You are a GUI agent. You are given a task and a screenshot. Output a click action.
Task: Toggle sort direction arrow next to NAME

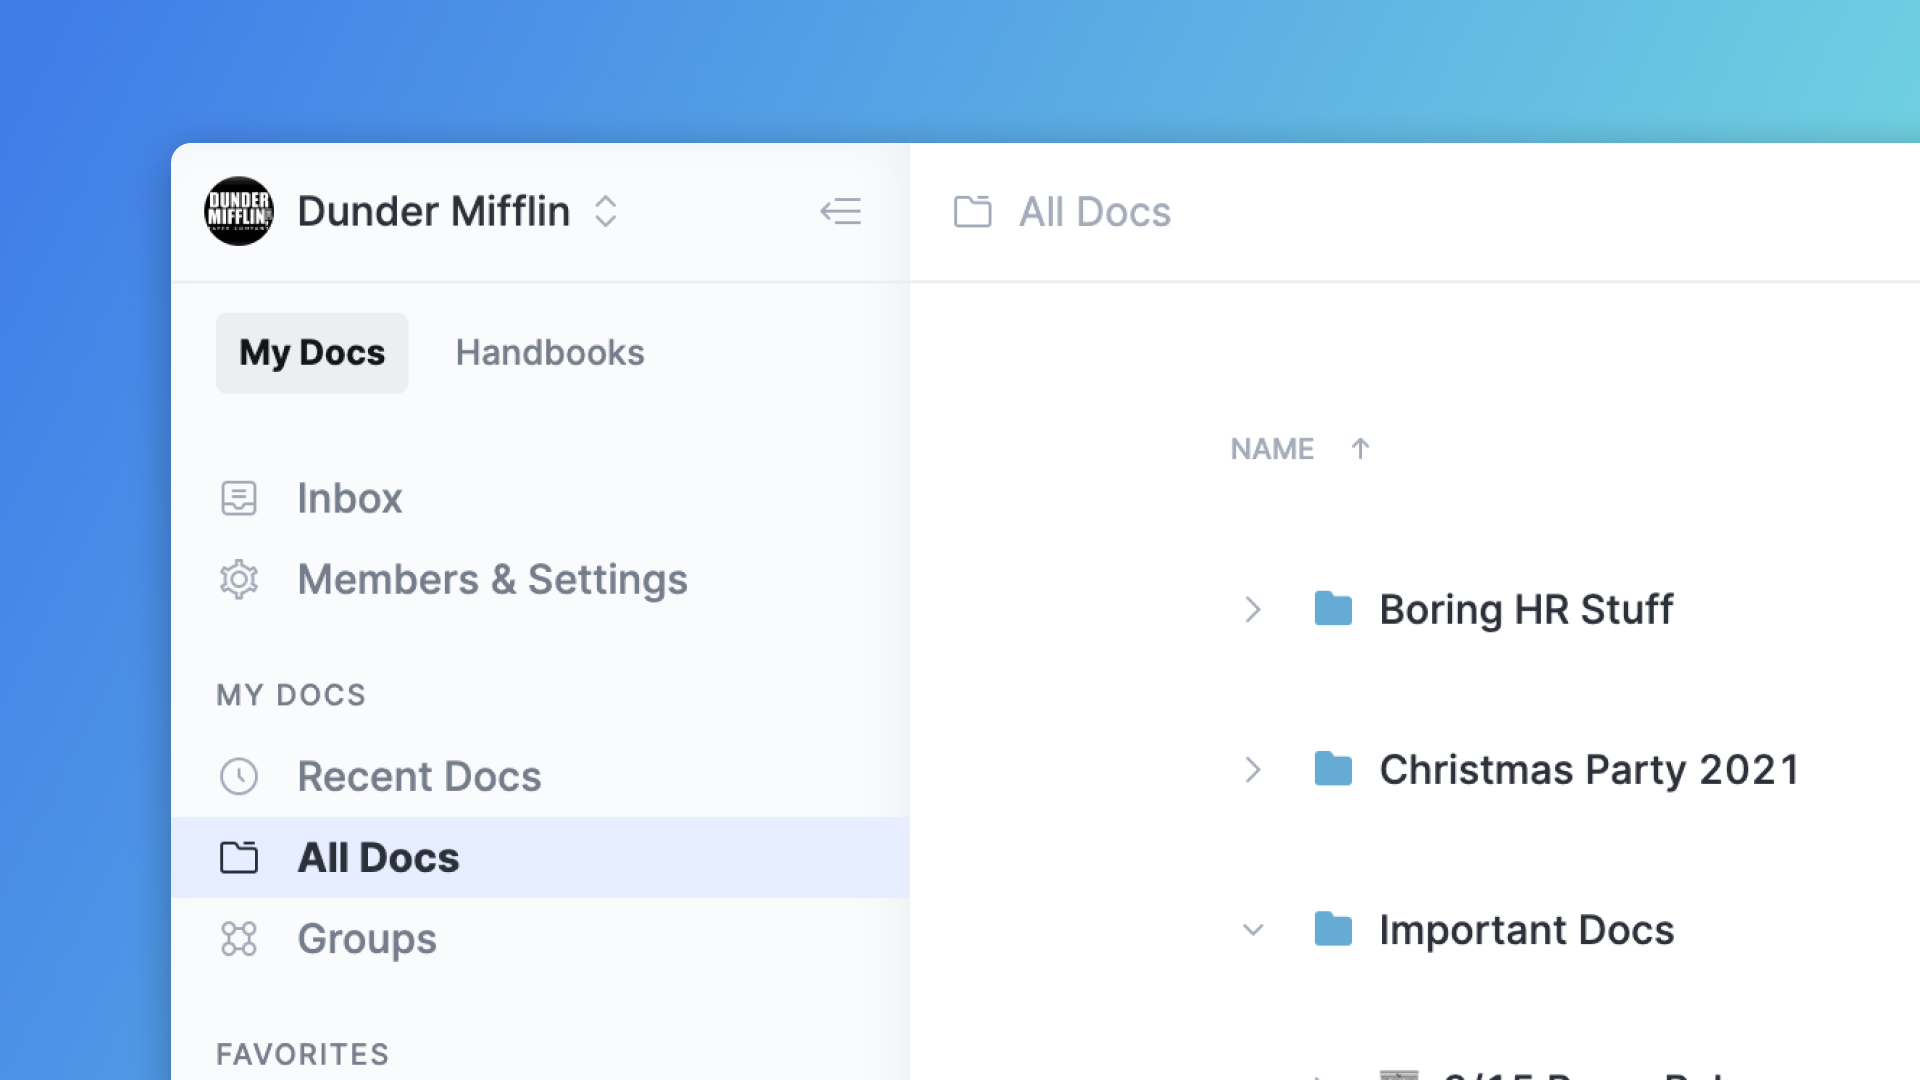1360,449
